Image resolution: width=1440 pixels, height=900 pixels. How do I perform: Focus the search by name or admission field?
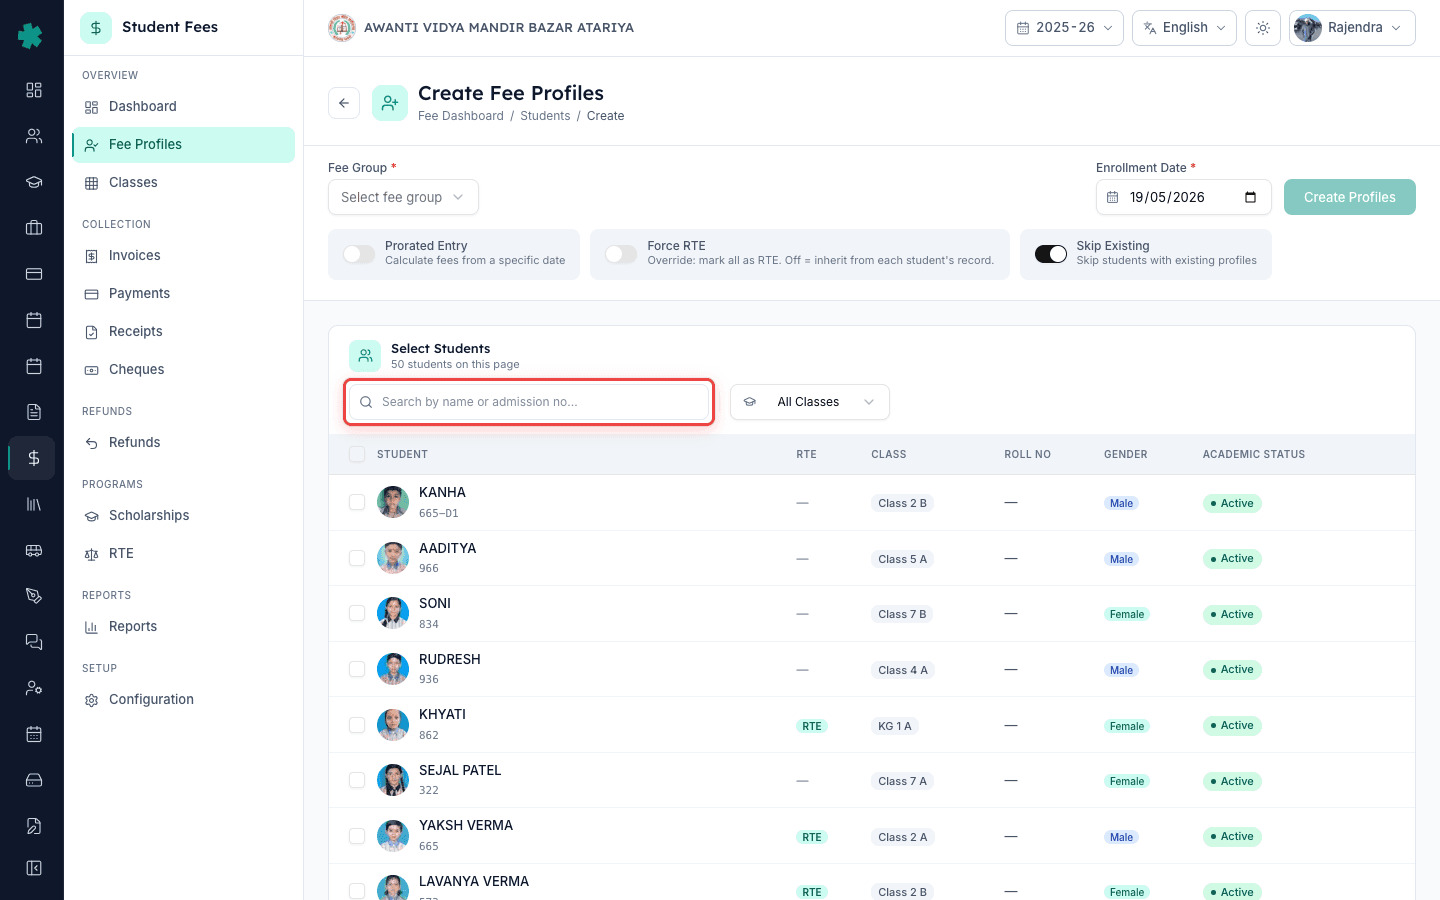[x=529, y=402]
